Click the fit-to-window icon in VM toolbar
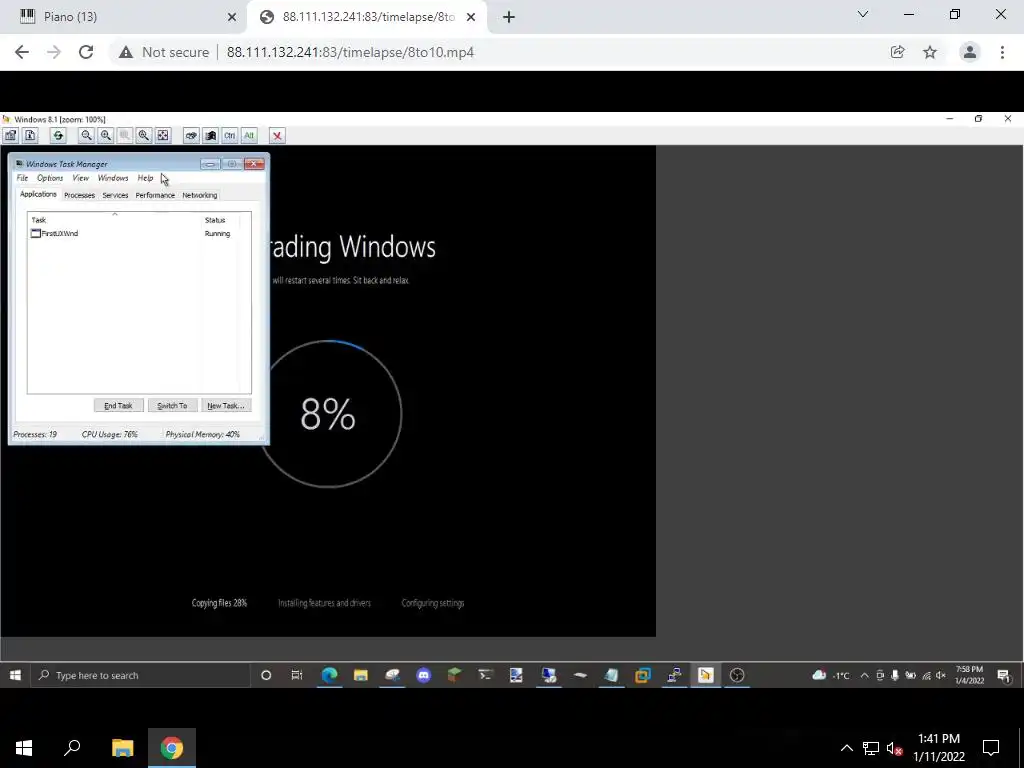Image resolution: width=1024 pixels, height=768 pixels. tap(163, 135)
